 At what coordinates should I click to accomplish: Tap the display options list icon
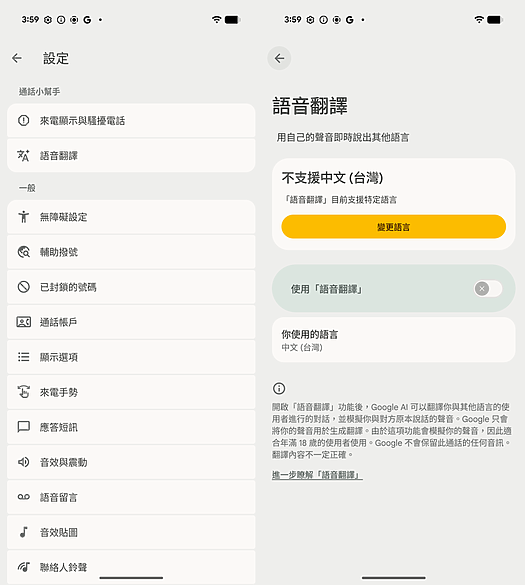pos(24,357)
